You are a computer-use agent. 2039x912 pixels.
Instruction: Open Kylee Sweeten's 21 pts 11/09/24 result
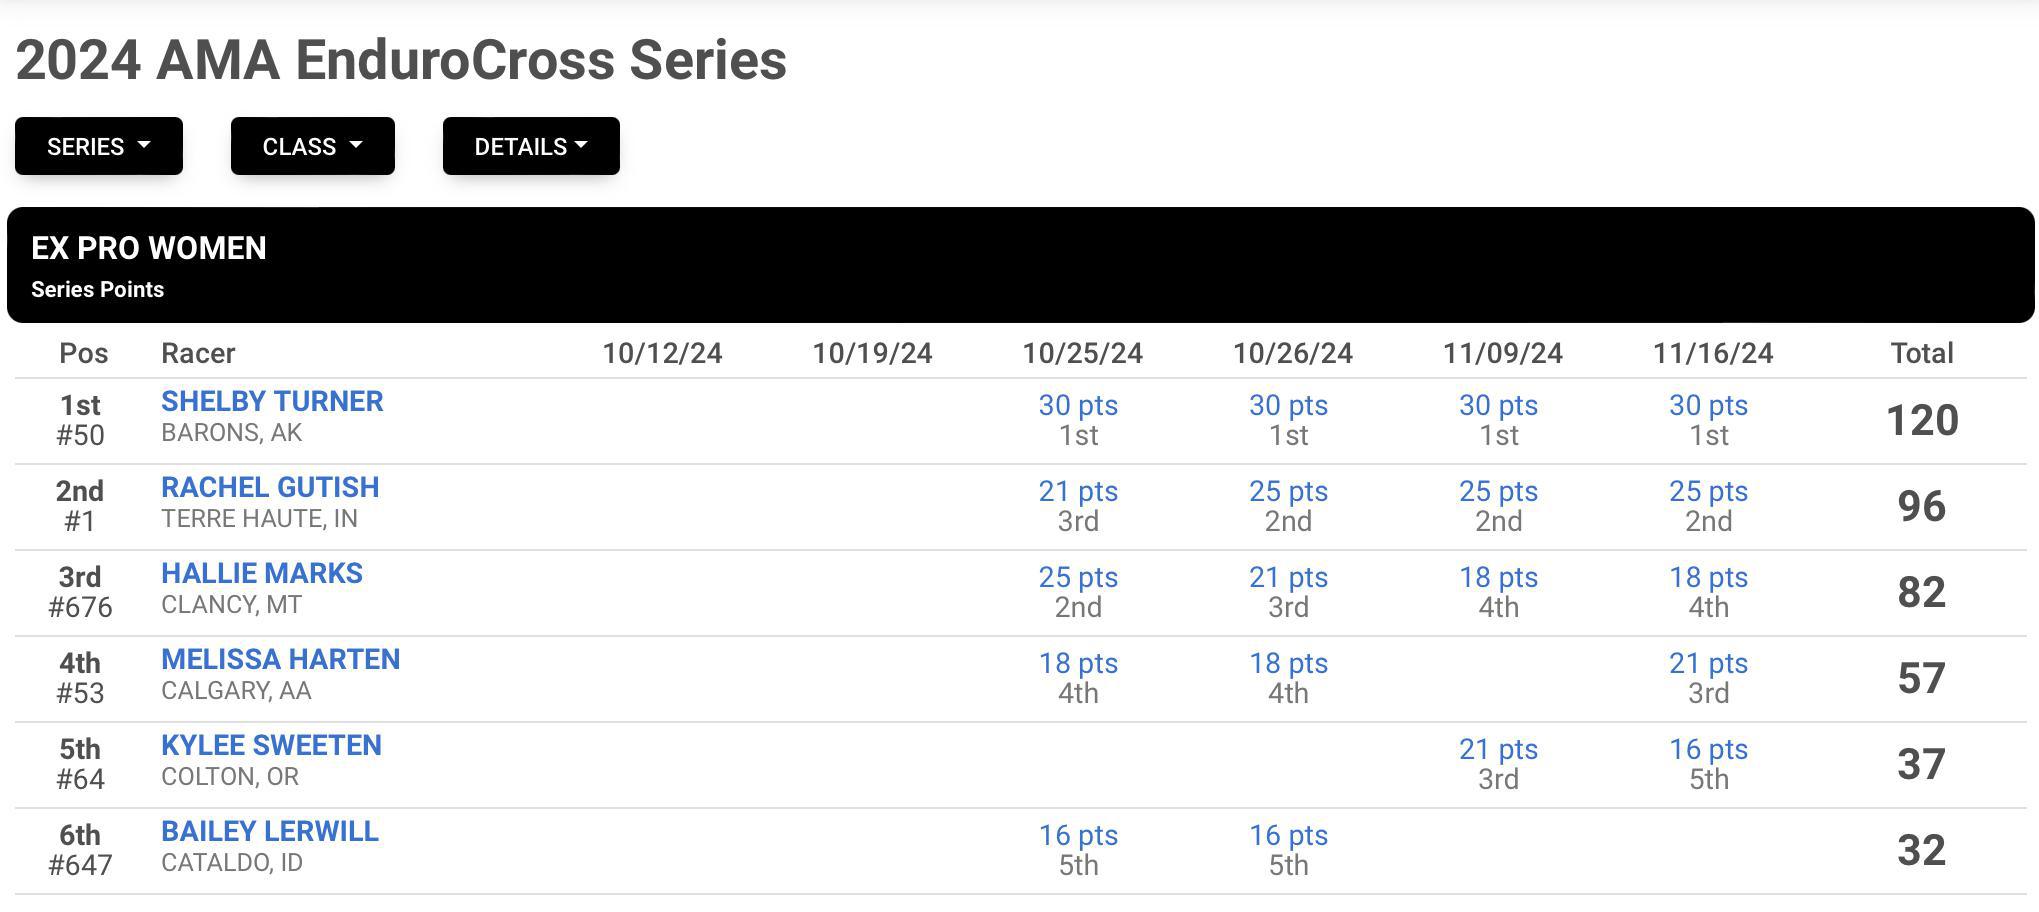tap(1498, 749)
